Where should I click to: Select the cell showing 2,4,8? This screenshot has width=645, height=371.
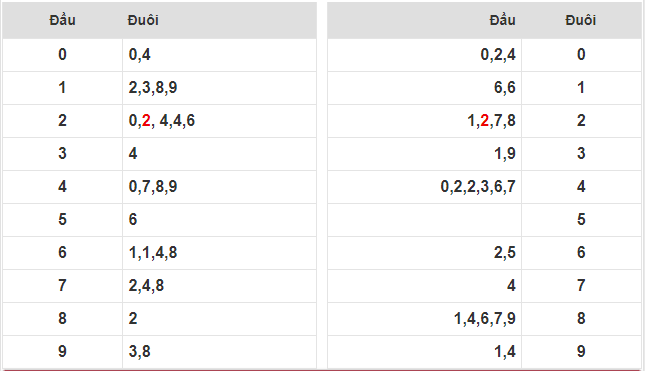219,285
